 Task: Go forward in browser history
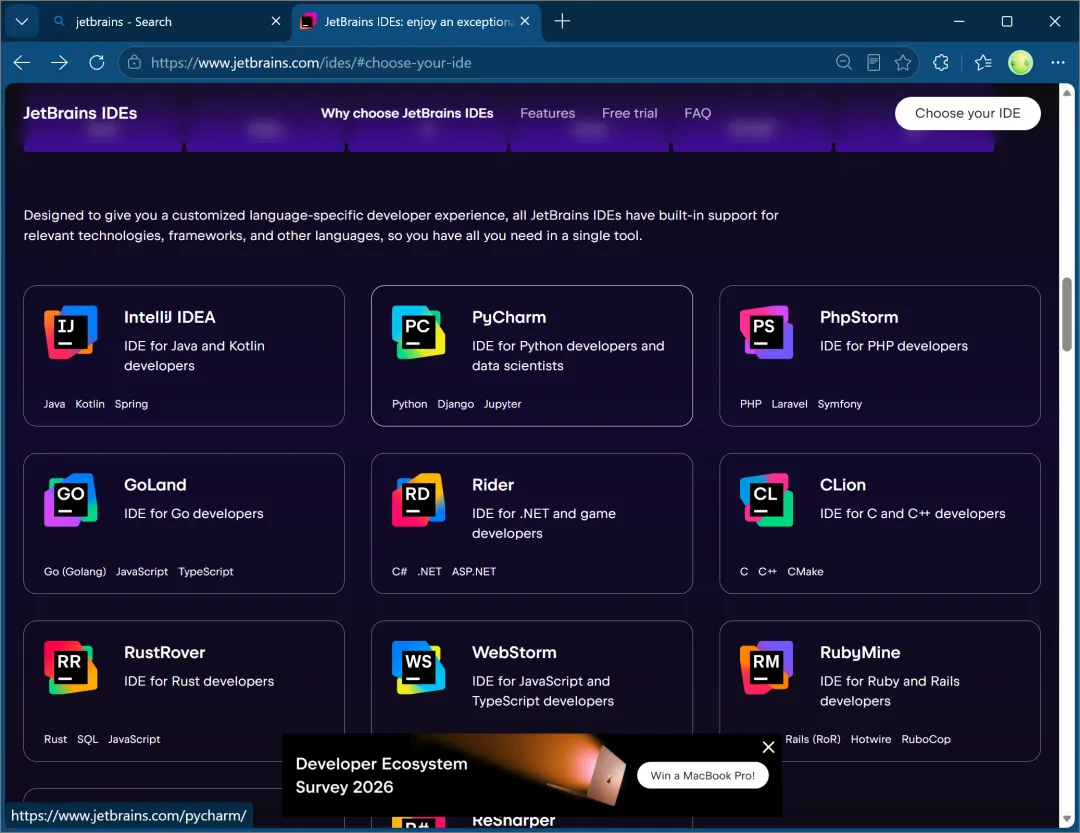(59, 63)
